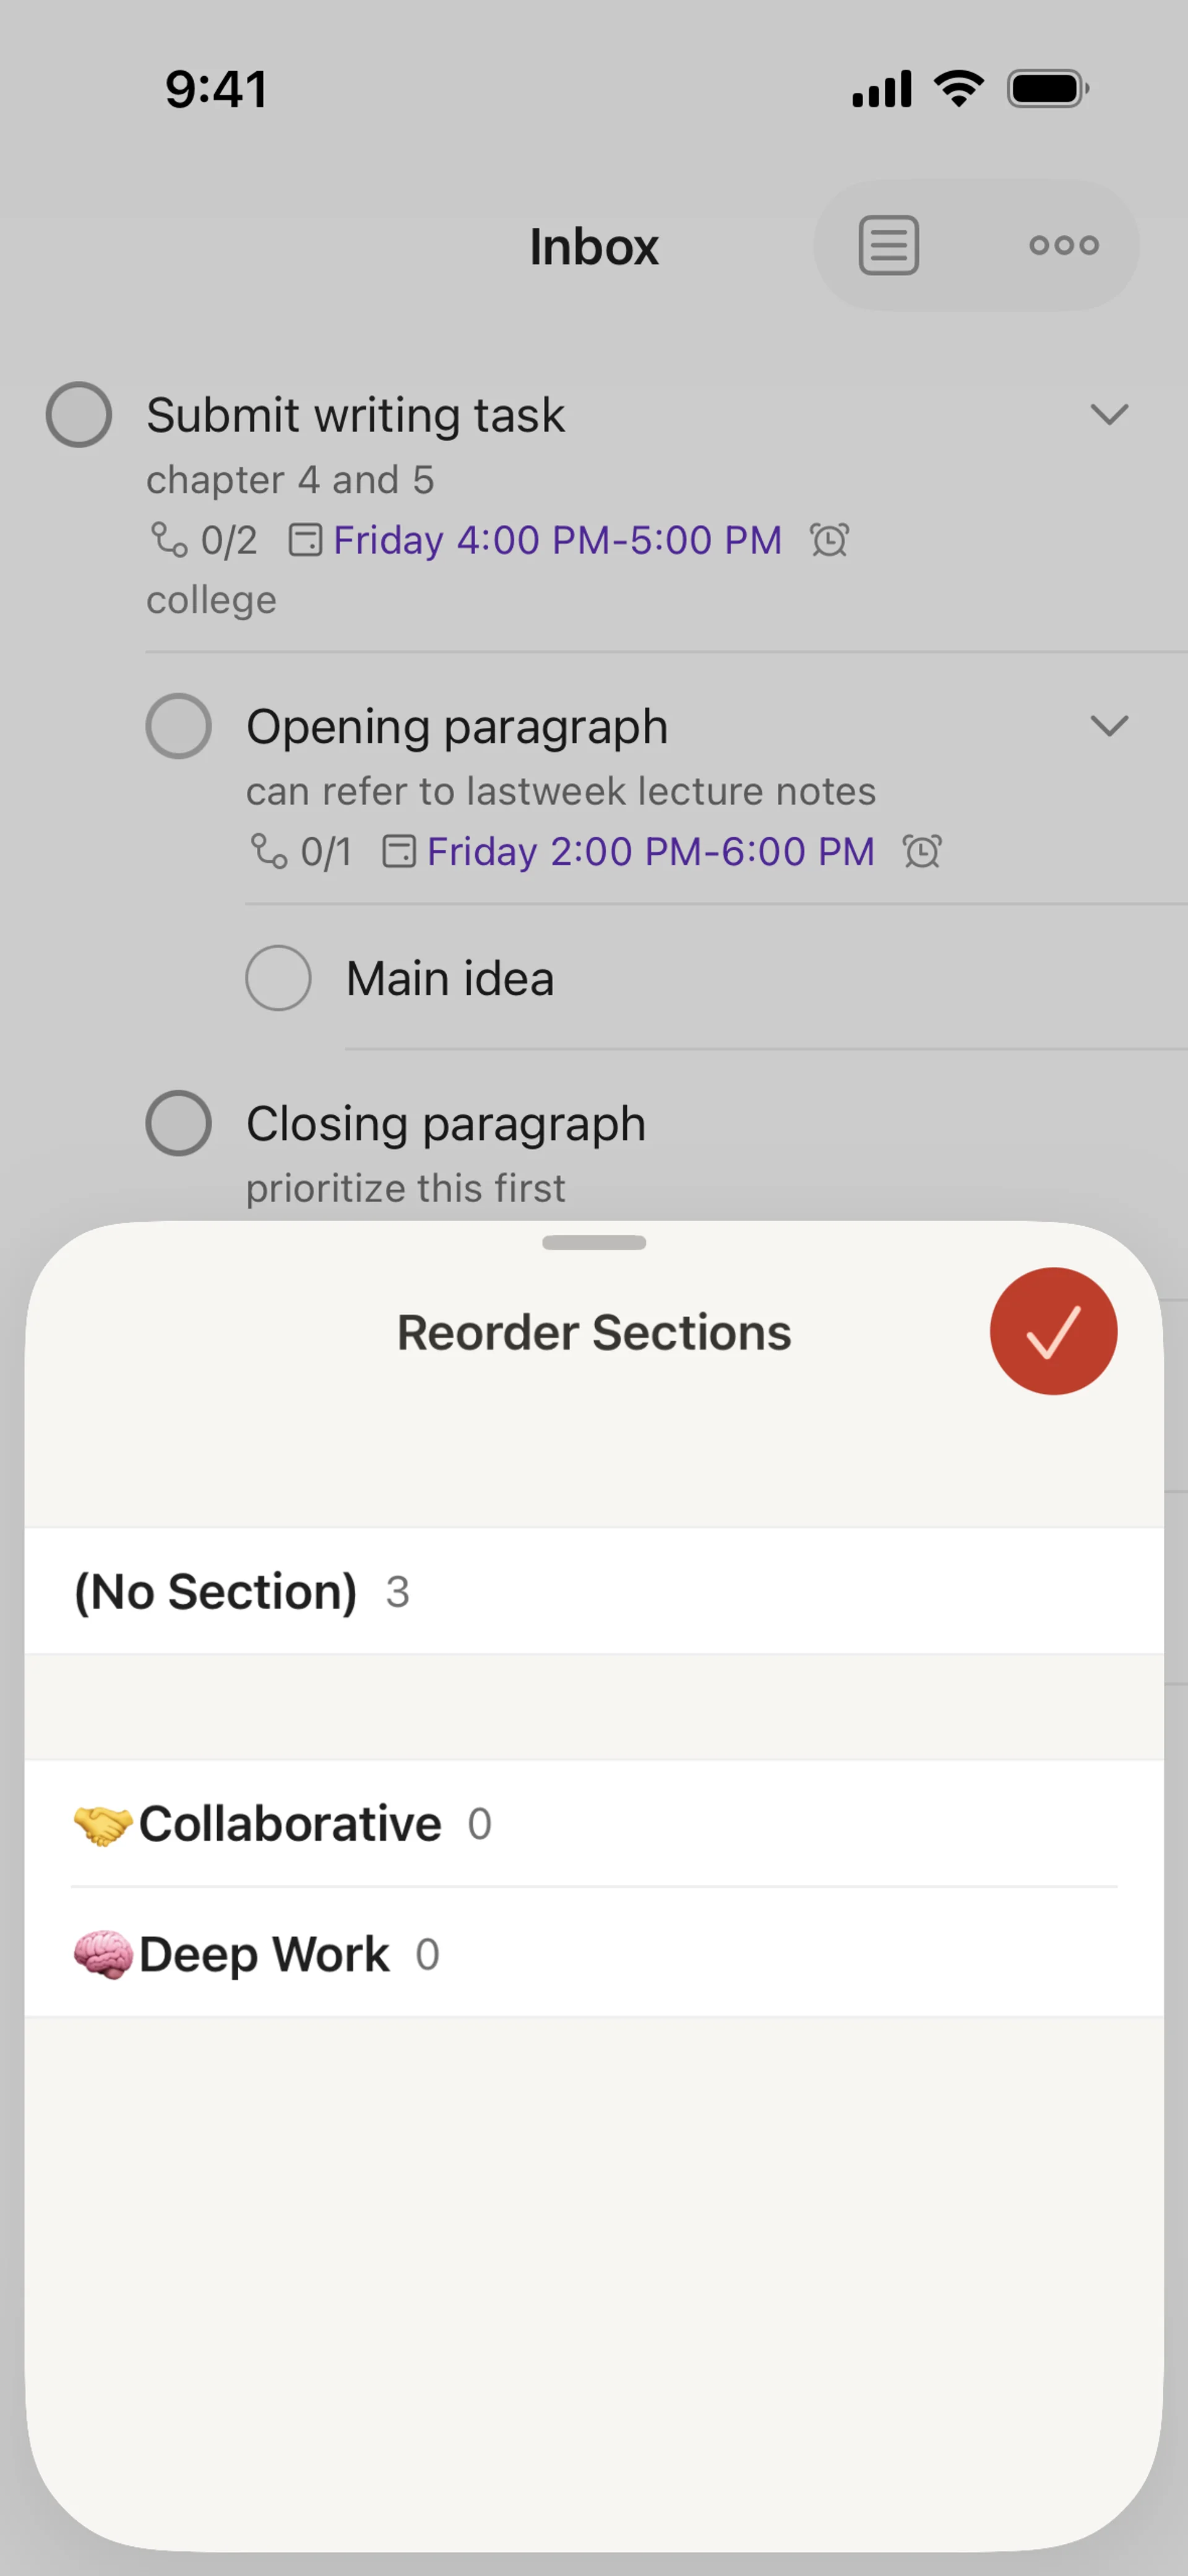Select the (No Section) row

[x=594, y=1591]
